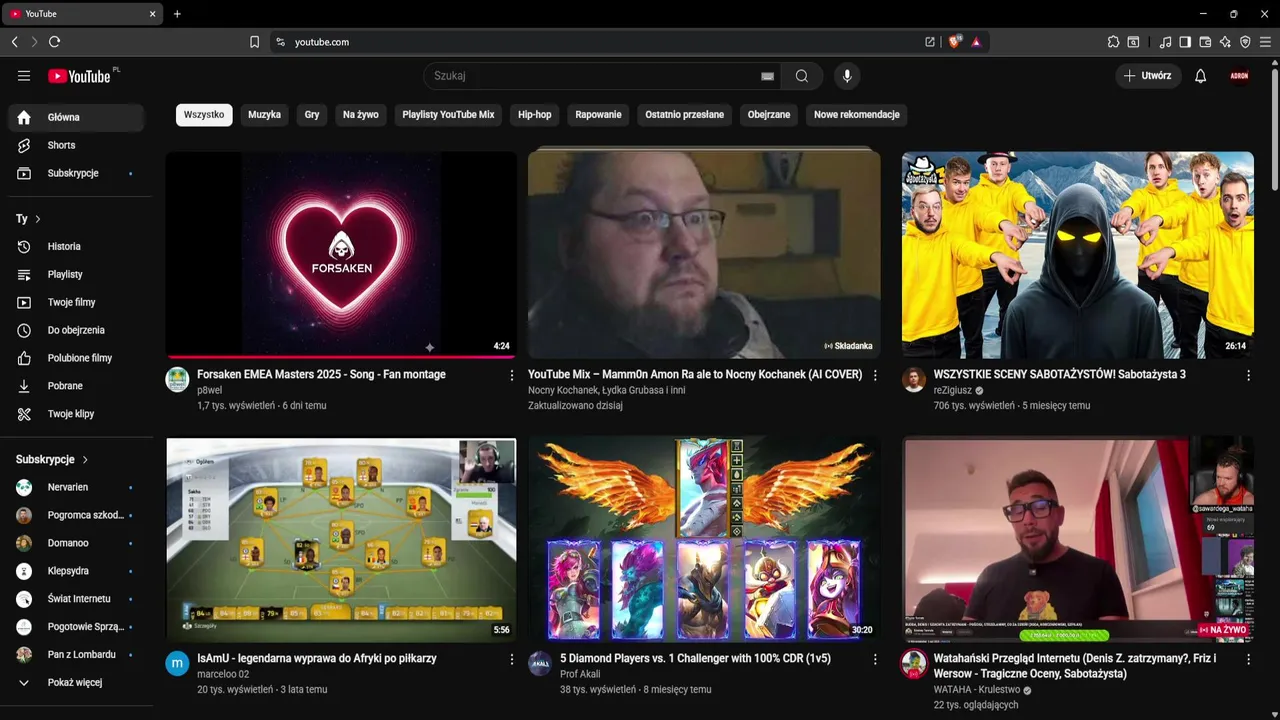Open Twoje klipy in the sidebar

point(76,414)
